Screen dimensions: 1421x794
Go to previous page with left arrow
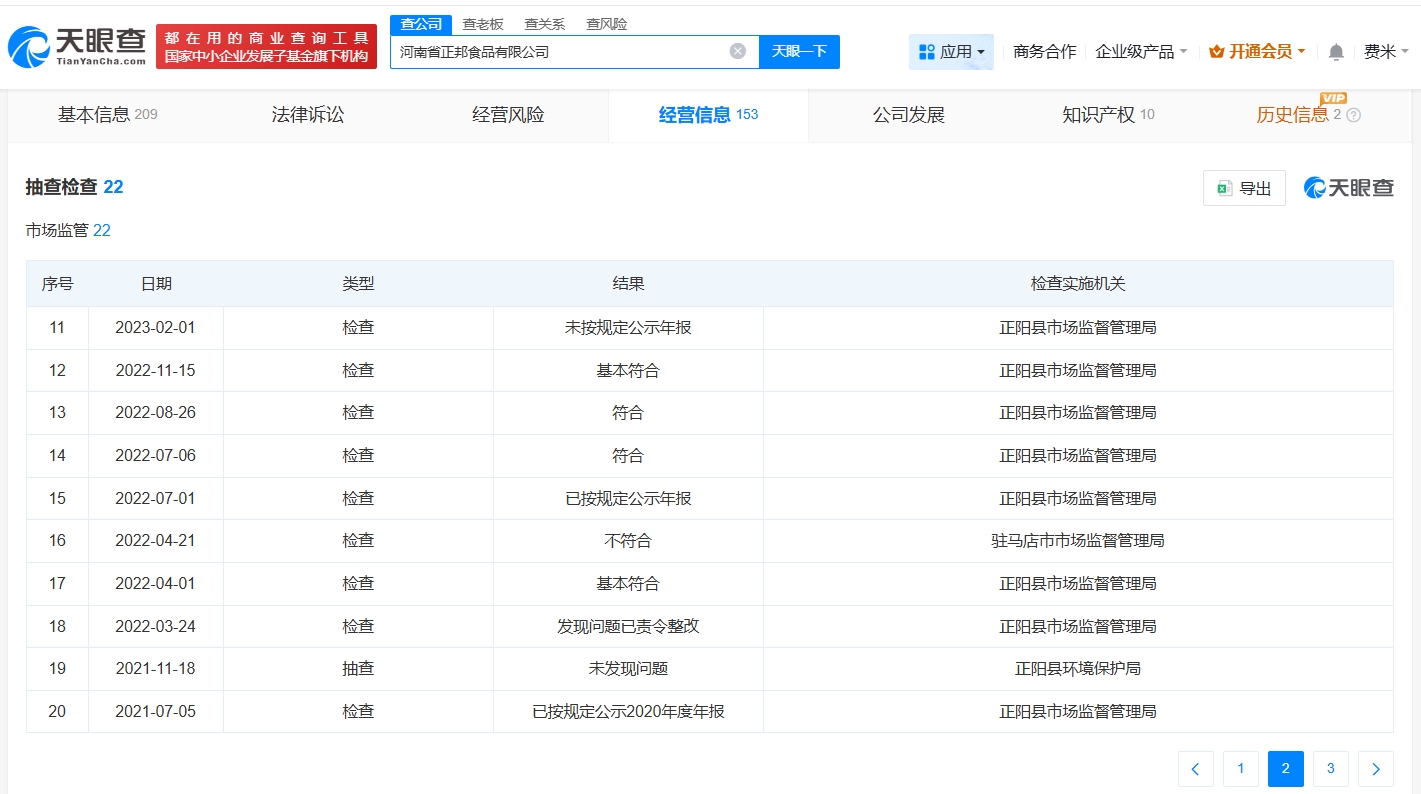pos(1195,769)
